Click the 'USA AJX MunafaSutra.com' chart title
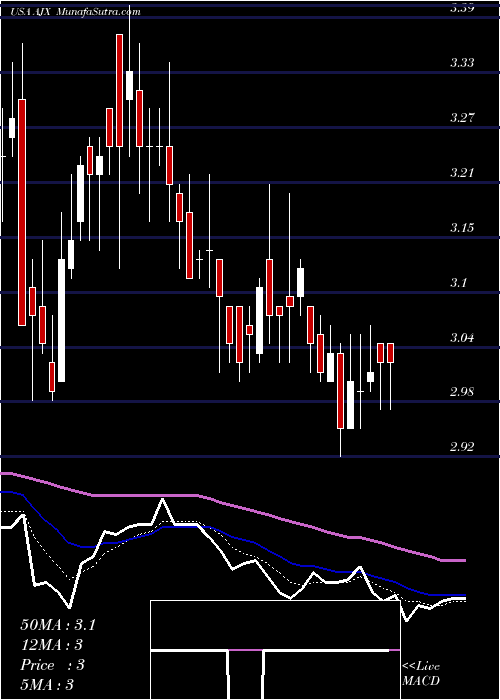The width and height of the screenshot is (500, 700). coord(76,12)
